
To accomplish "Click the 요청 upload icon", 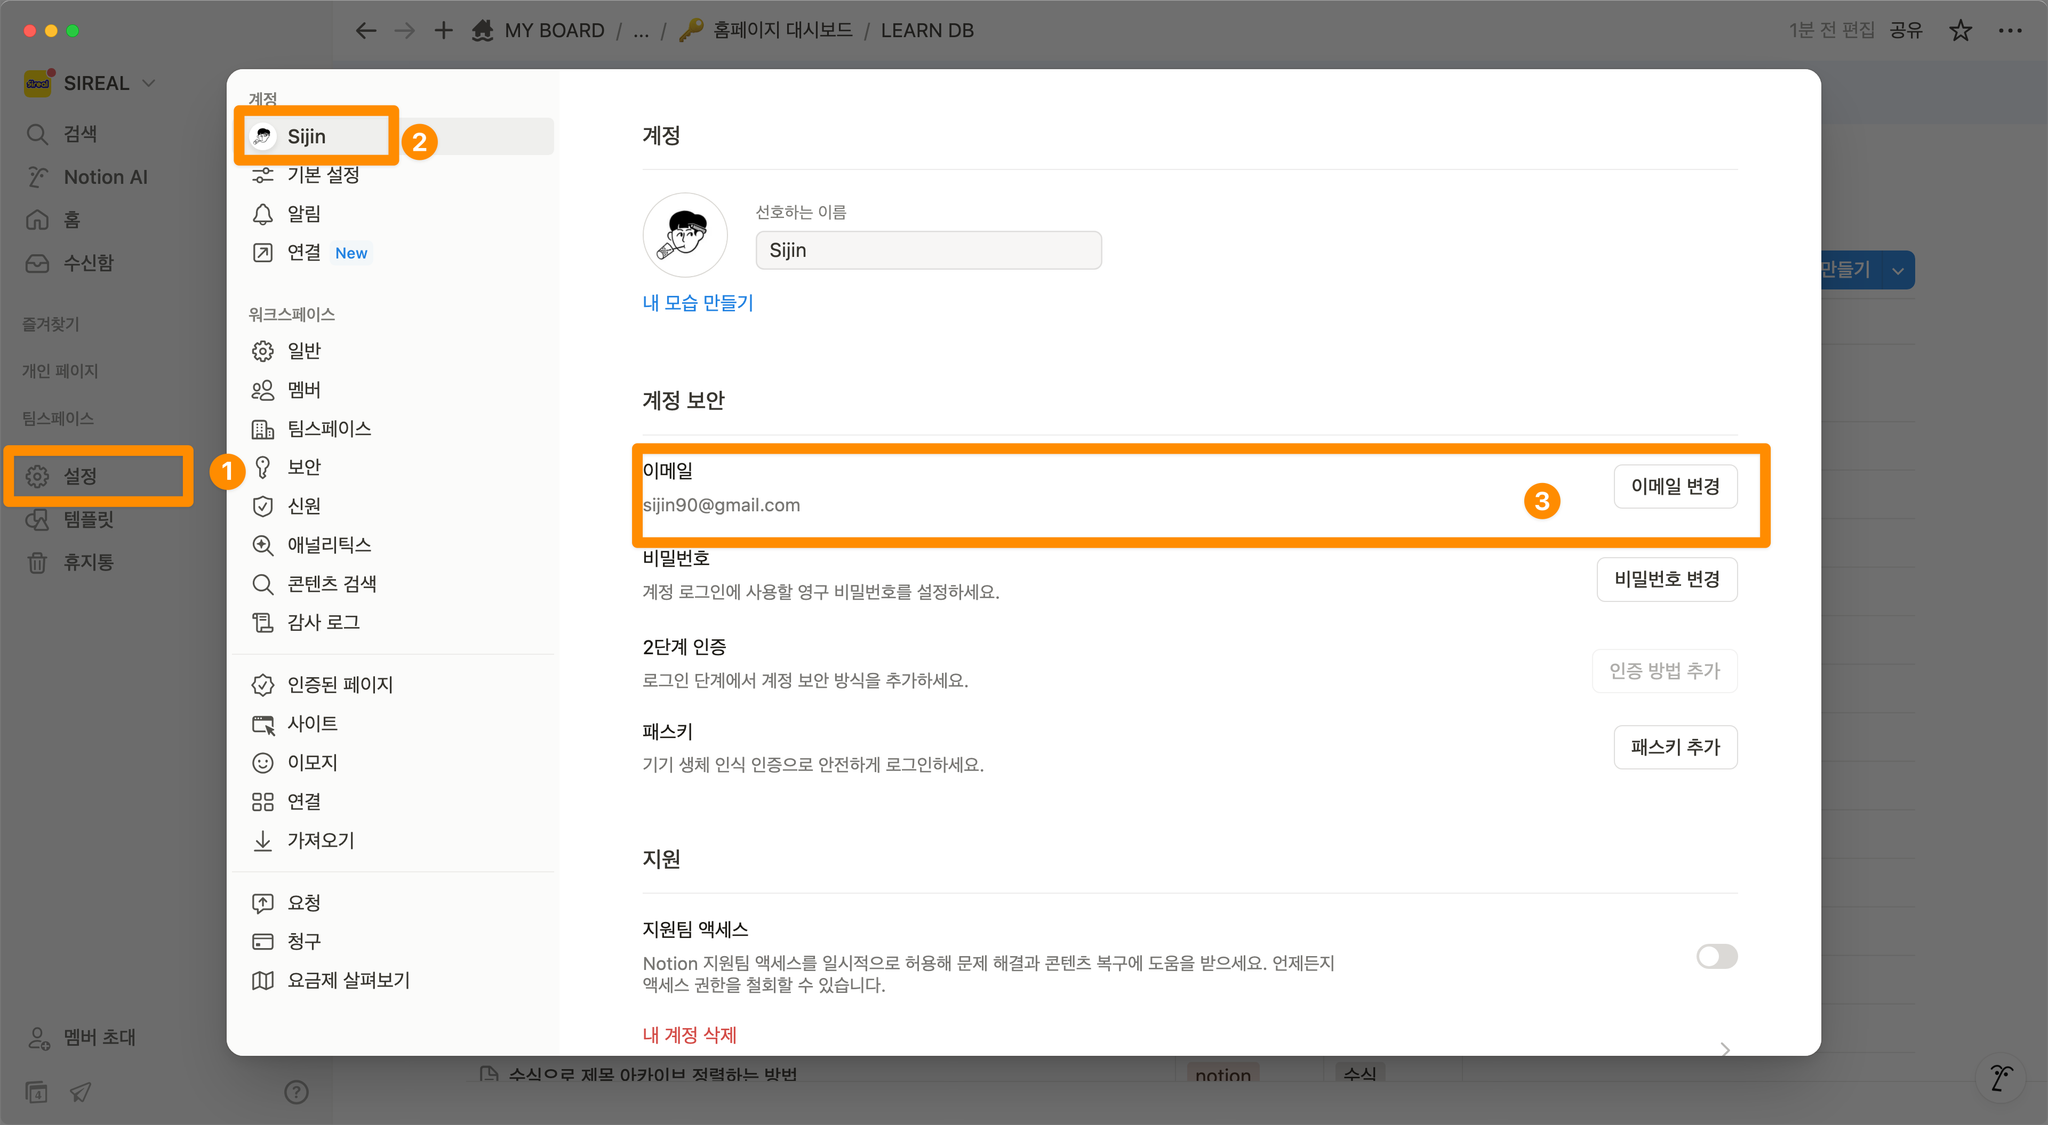I will (x=262, y=903).
